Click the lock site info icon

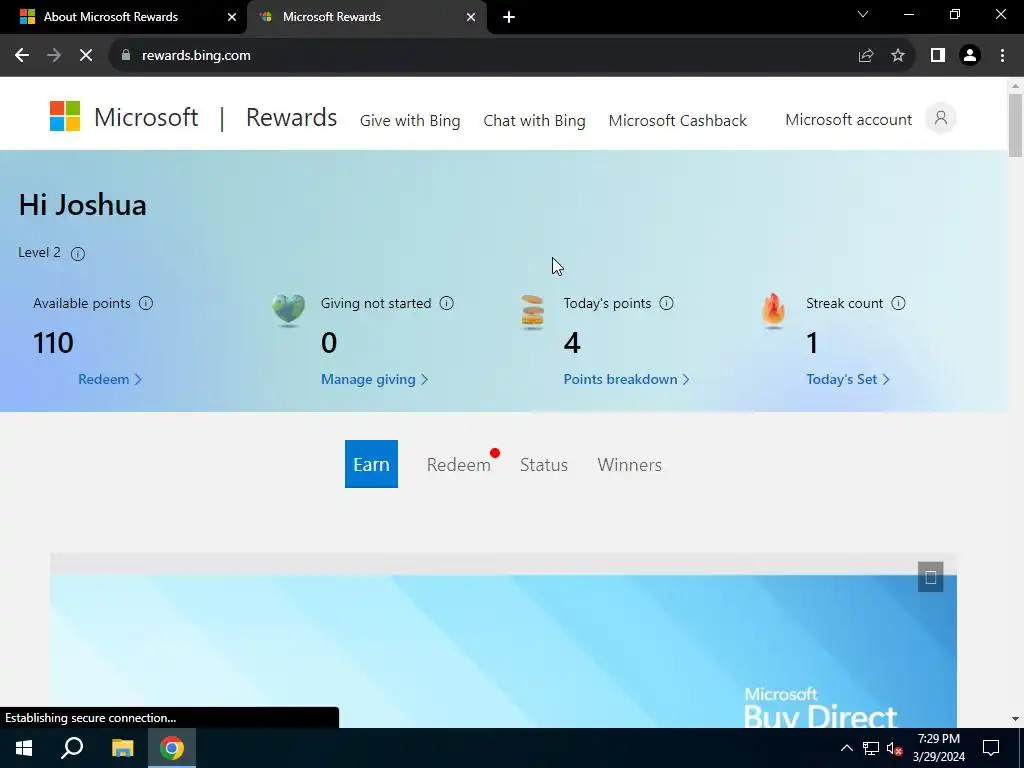coord(126,56)
